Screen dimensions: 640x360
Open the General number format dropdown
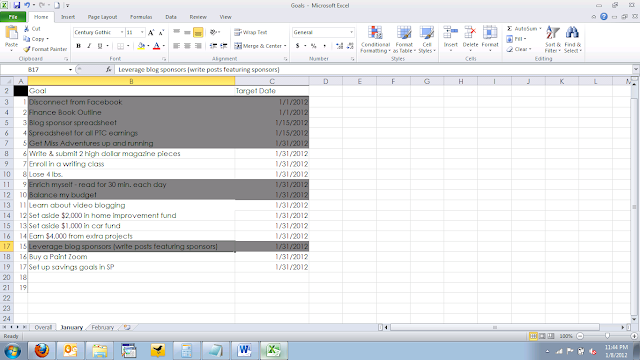pyautogui.click(x=351, y=32)
